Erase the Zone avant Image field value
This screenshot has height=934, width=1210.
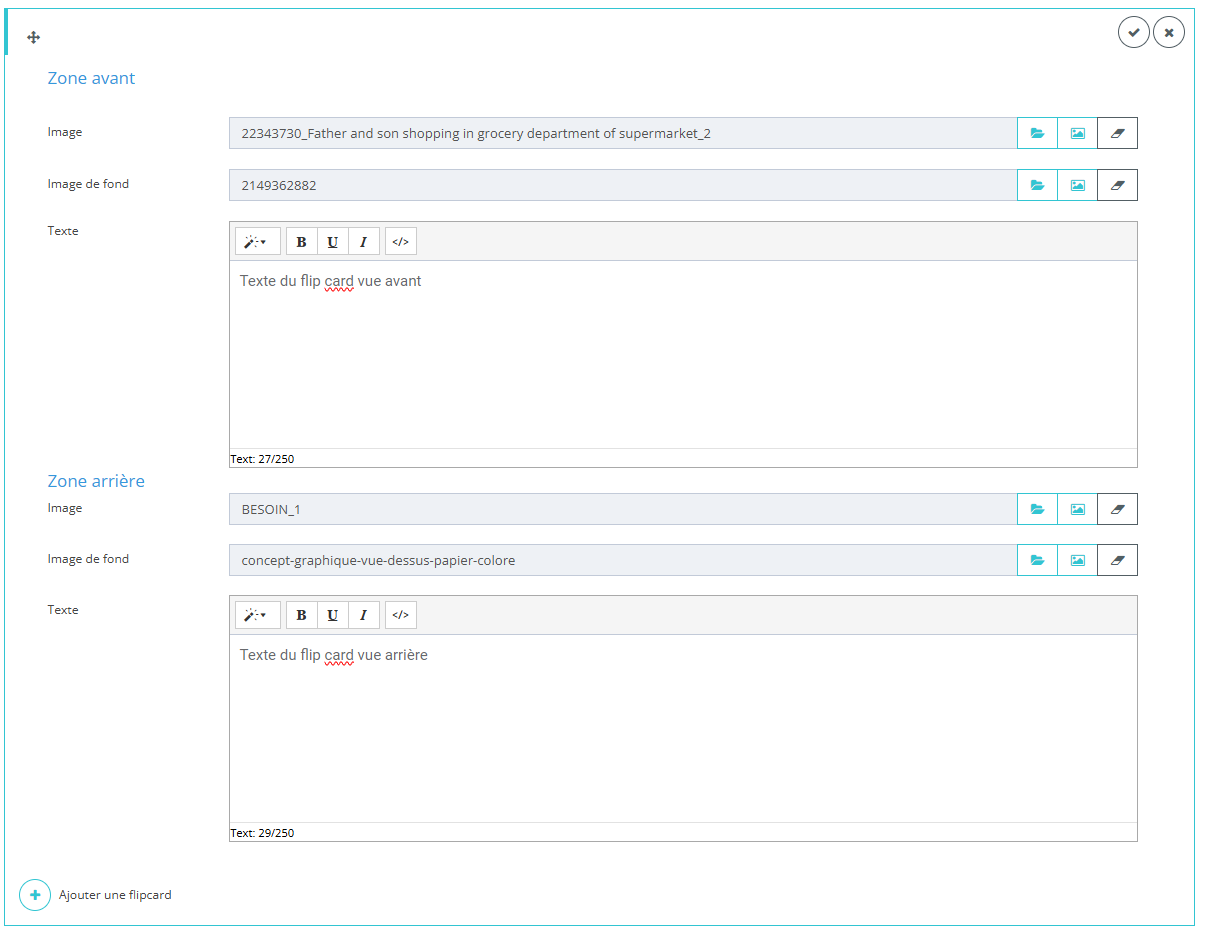tap(1117, 133)
